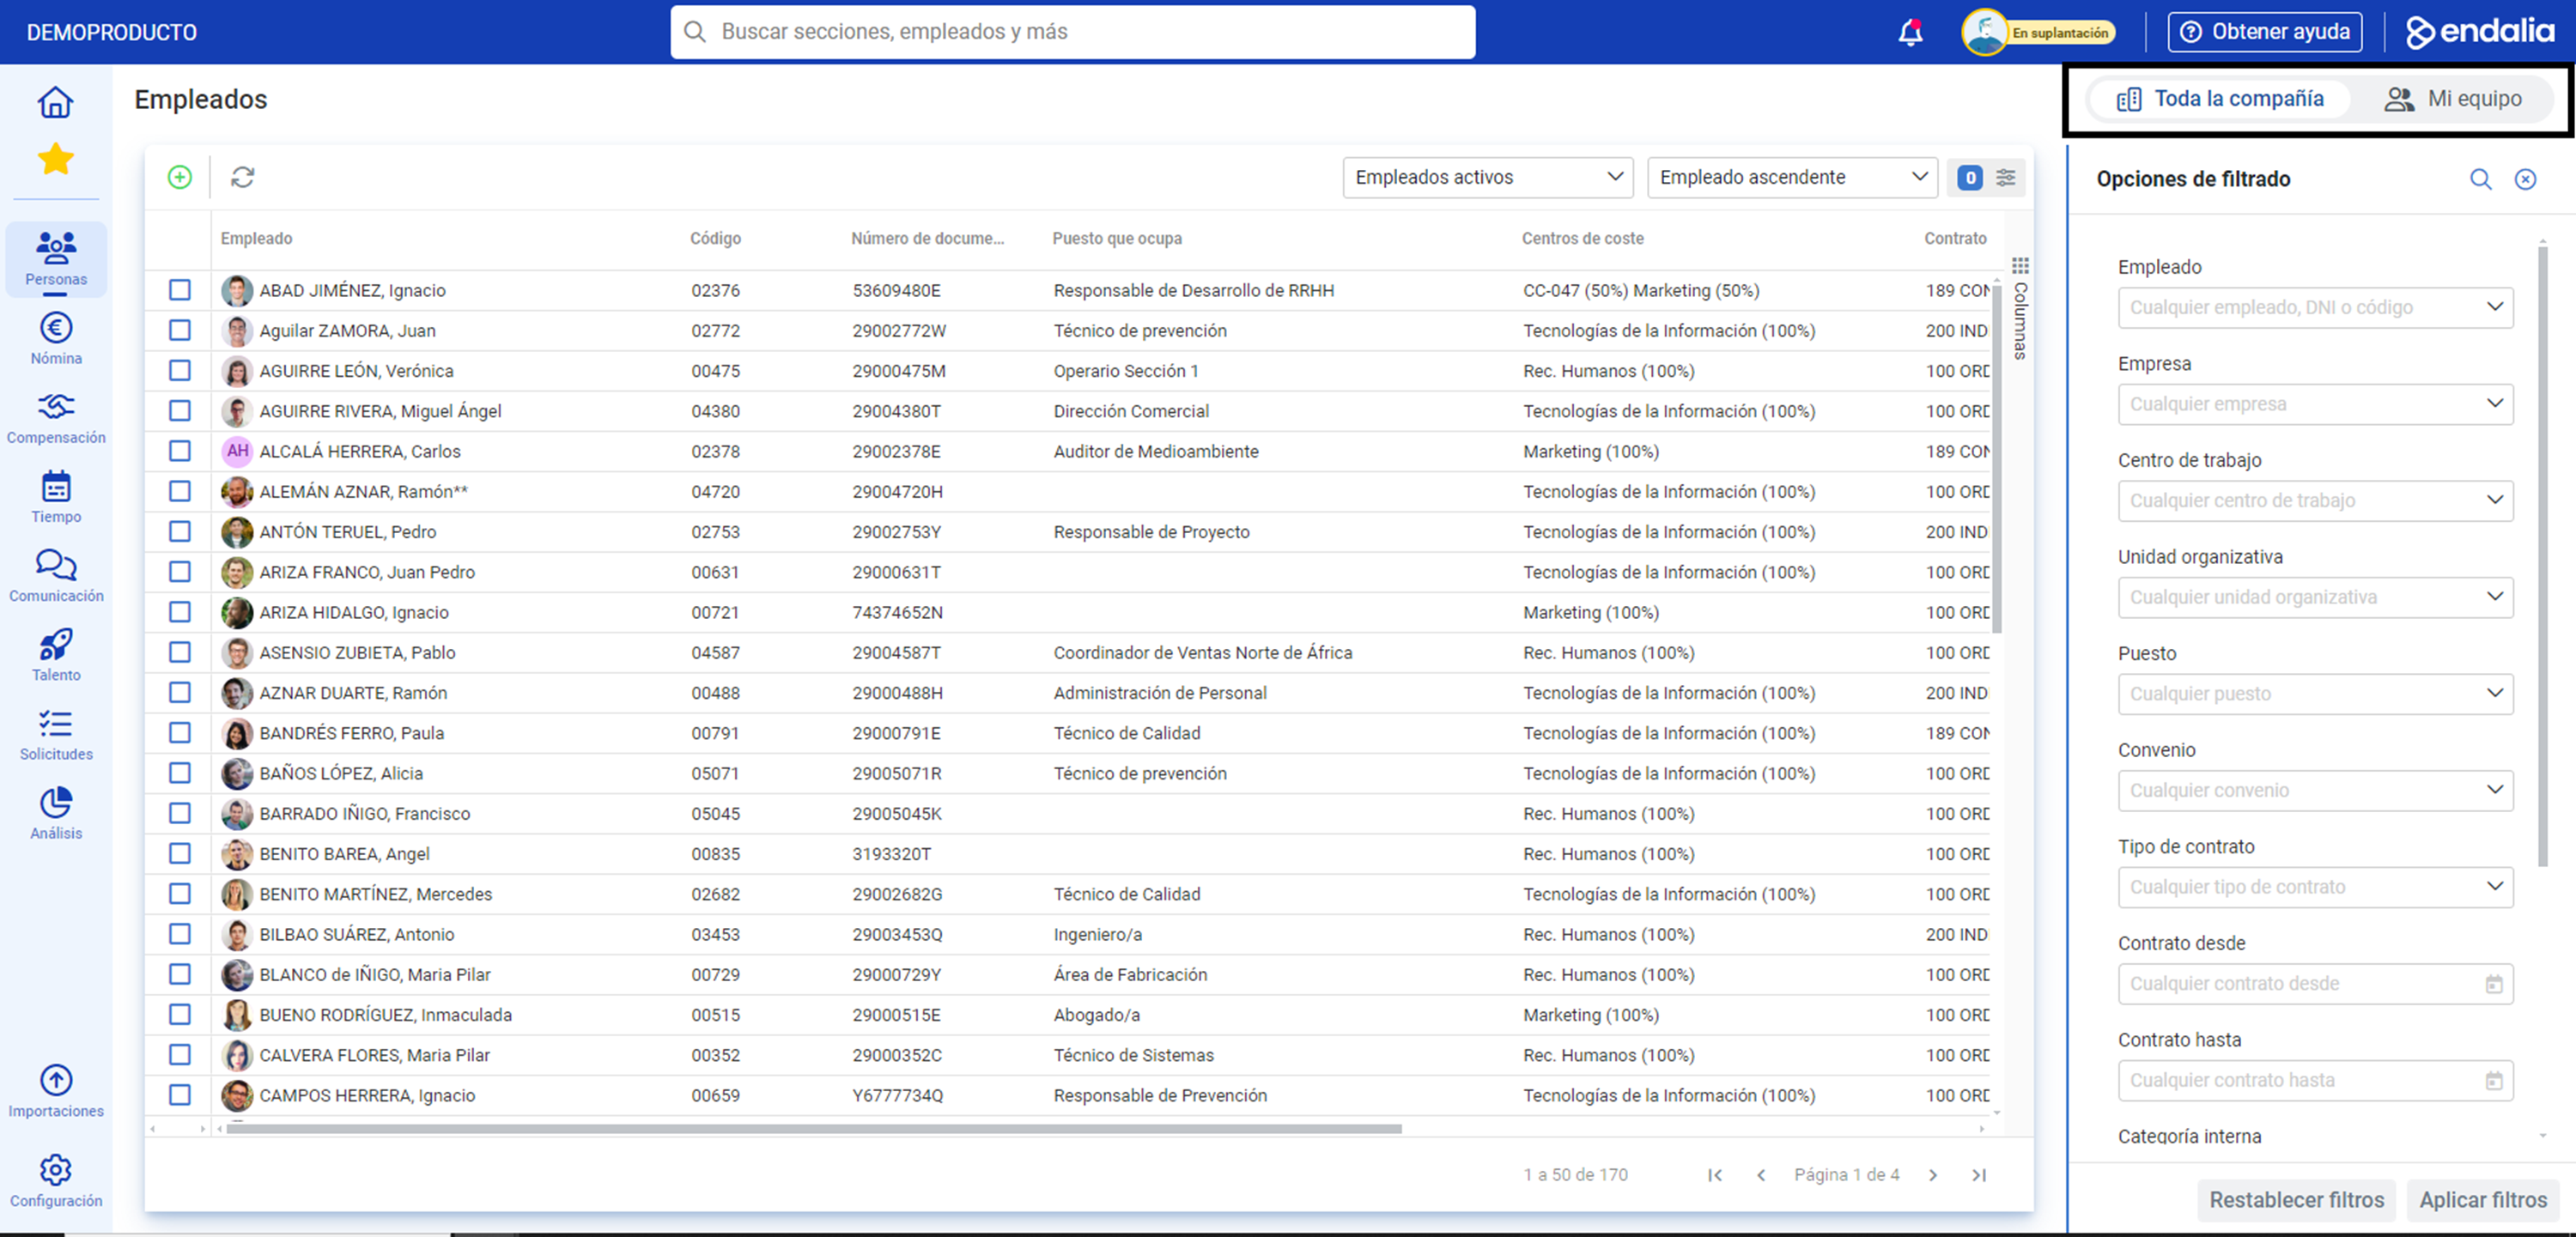2576x1237 pixels.
Task: Select the Toda la compañía tab
Action: [x=2220, y=99]
